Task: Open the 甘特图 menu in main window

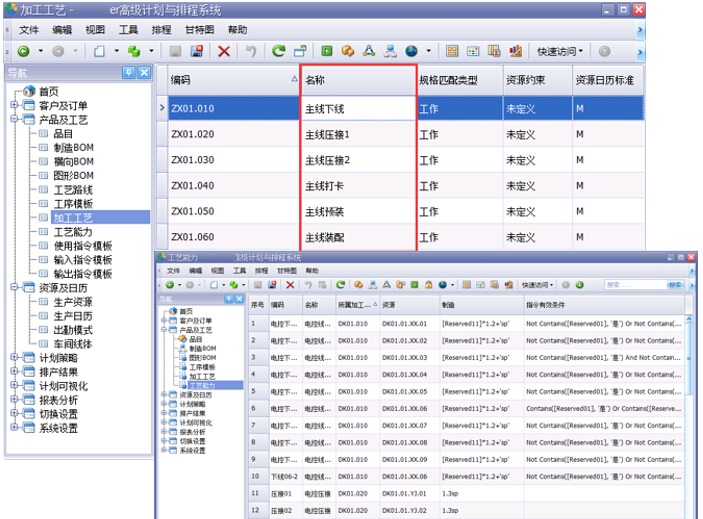Action: tap(200, 30)
